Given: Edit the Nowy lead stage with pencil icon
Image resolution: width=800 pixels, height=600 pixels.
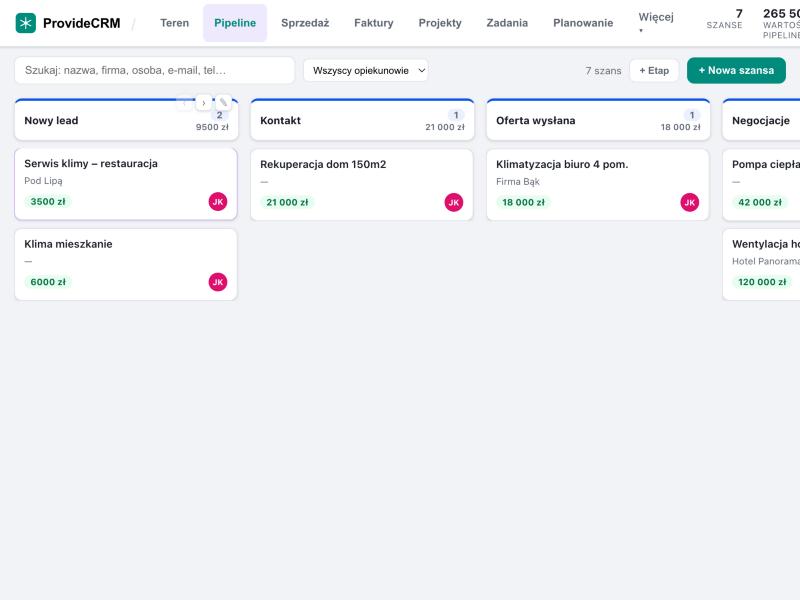Looking at the screenshot, I should click(x=223, y=103).
